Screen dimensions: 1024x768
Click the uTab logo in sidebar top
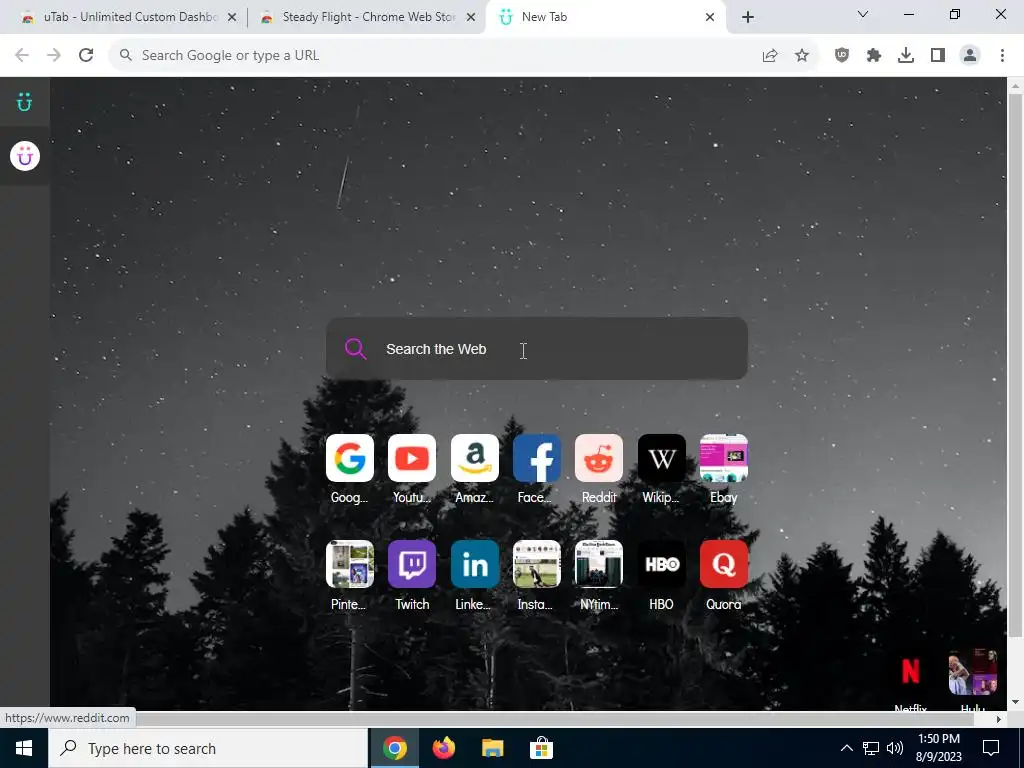[24, 102]
